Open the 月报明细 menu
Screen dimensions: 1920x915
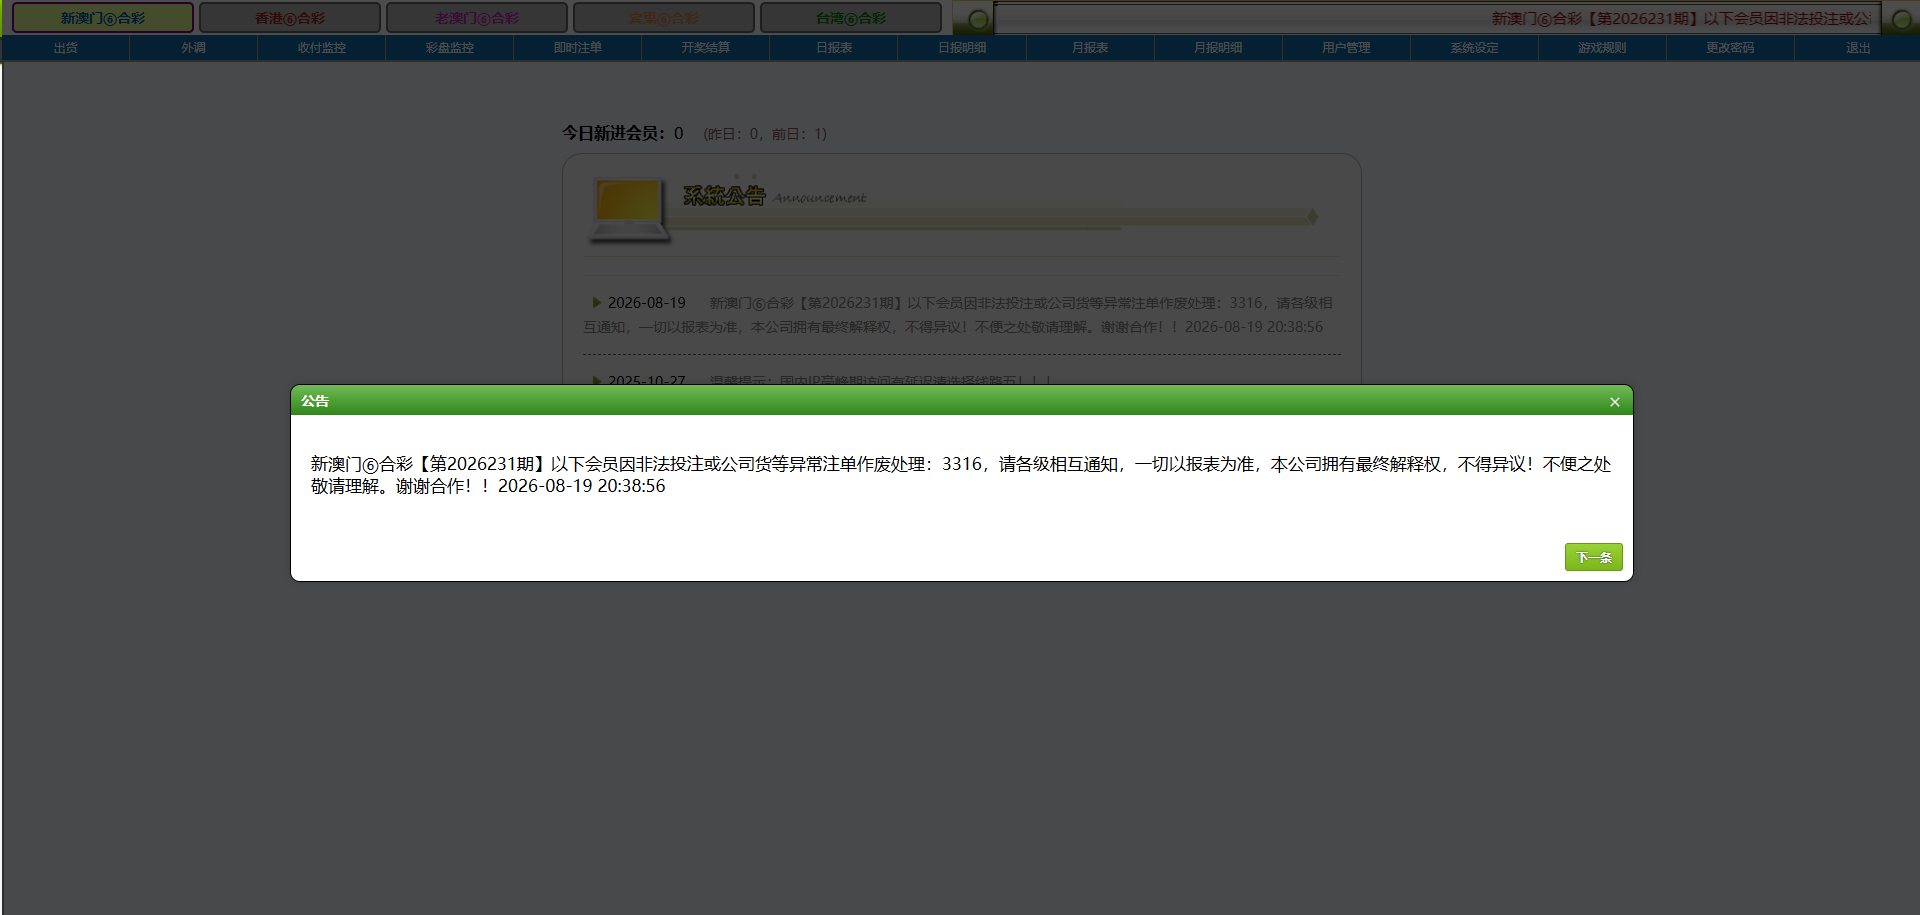tap(1218, 48)
